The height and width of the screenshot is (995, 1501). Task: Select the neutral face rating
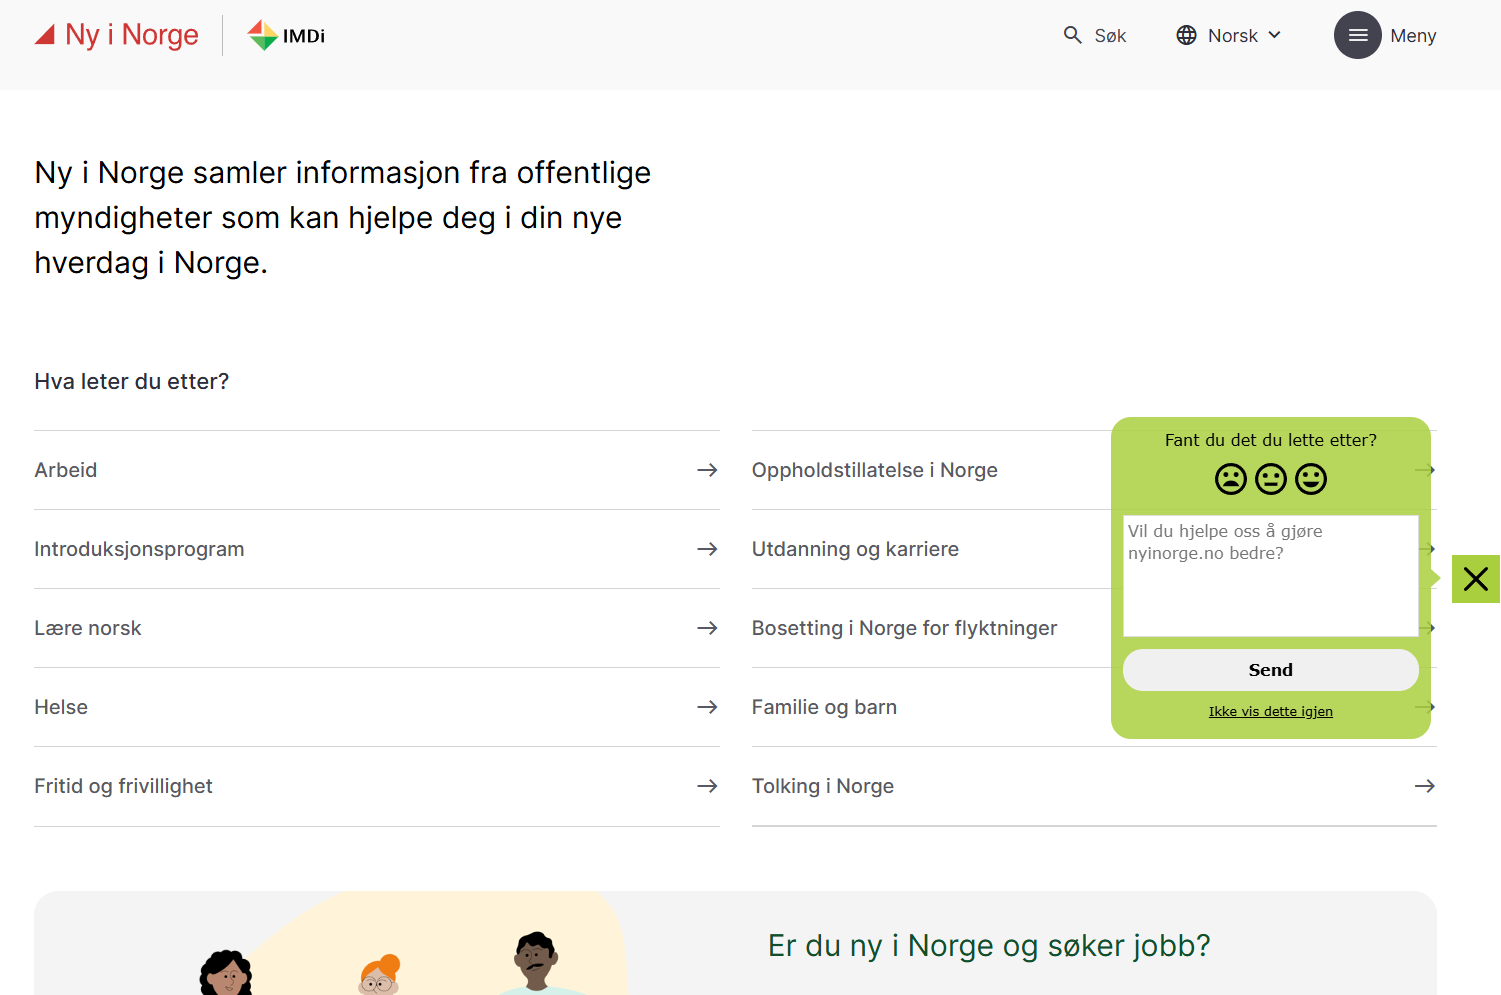coord(1270,479)
